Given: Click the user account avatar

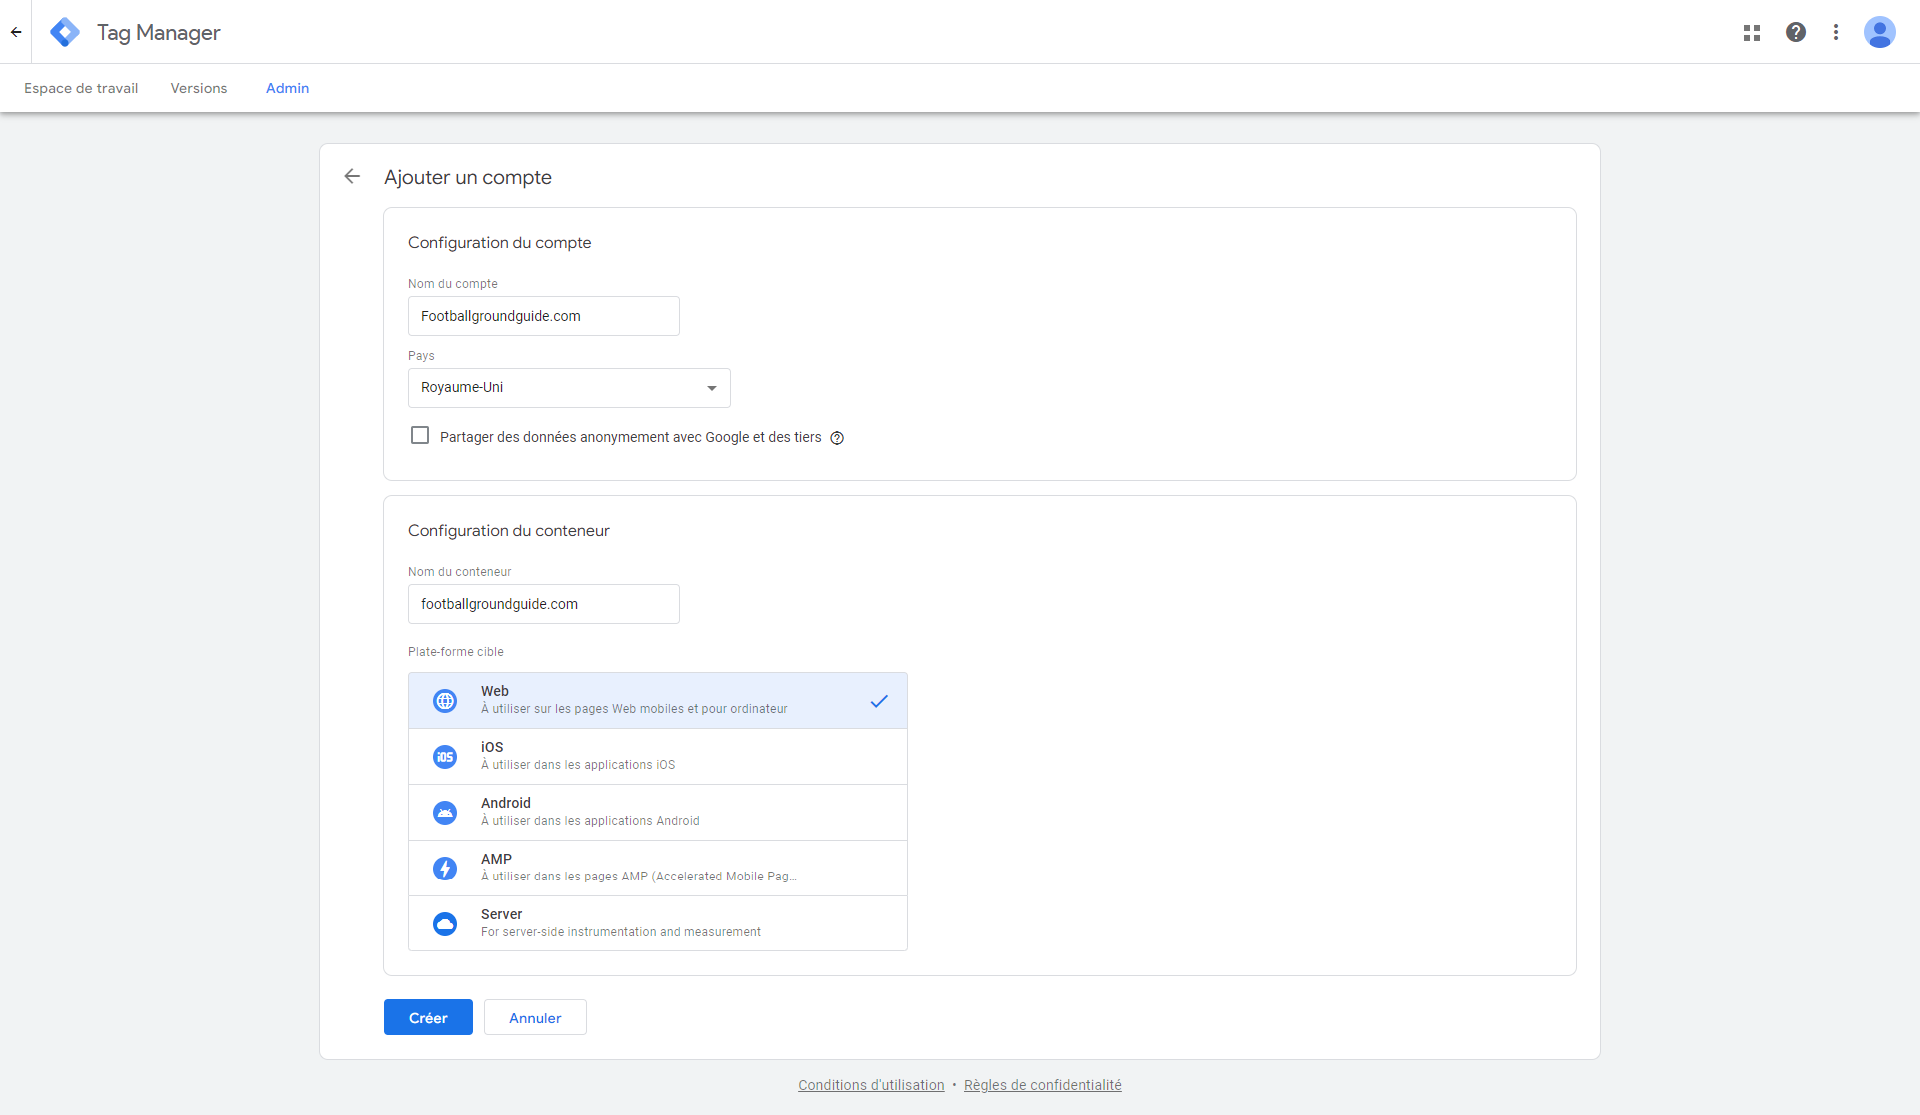Looking at the screenshot, I should (1879, 32).
